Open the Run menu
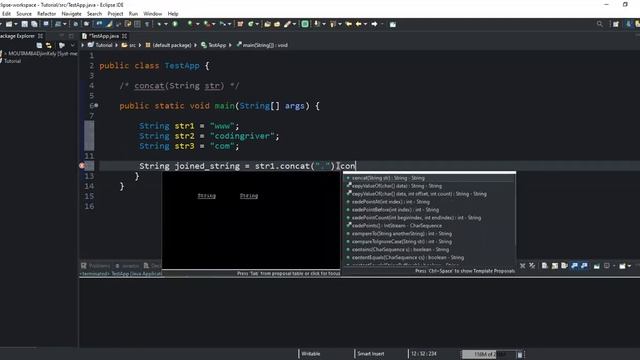640x360 pixels. (x=133, y=14)
